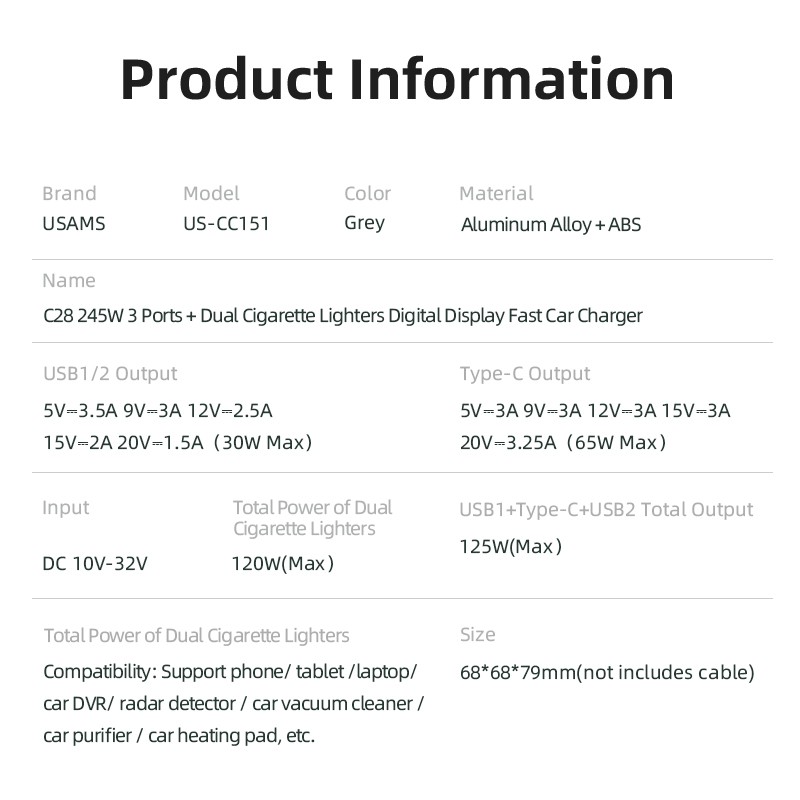Click the USB1/2 Output label
The height and width of the screenshot is (800, 800).
click(110, 374)
